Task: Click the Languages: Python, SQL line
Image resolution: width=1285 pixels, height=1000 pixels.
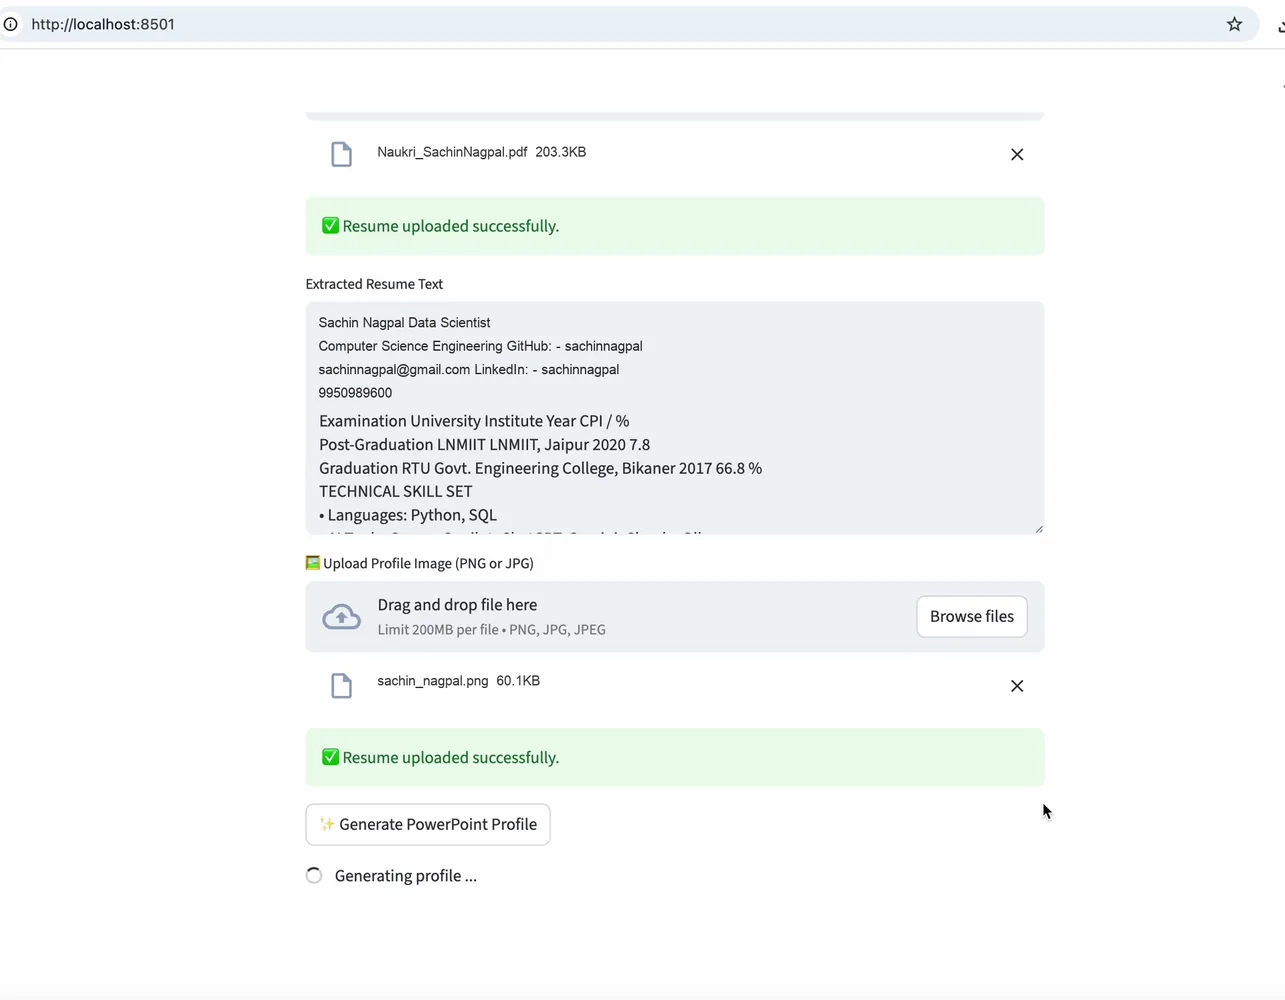Action: (408, 515)
